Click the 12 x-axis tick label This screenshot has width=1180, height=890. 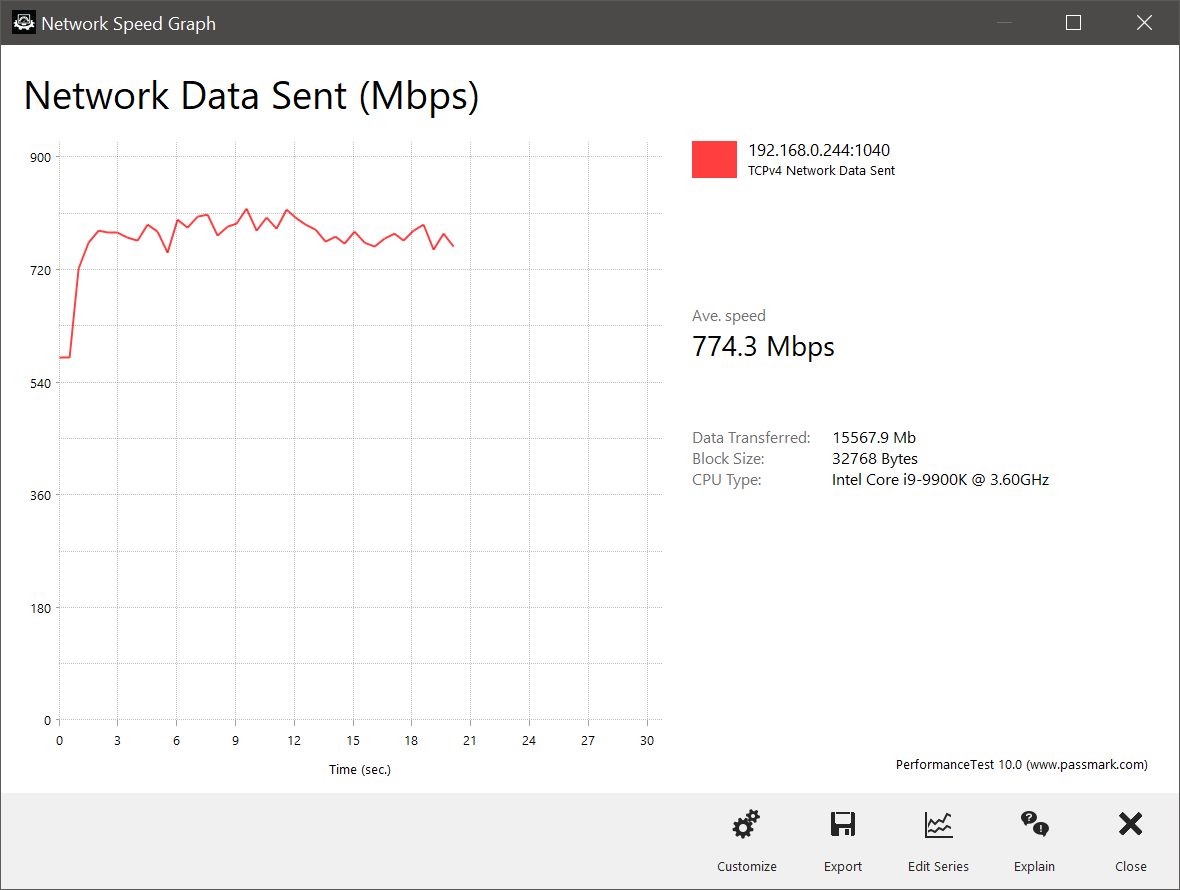[x=293, y=741]
